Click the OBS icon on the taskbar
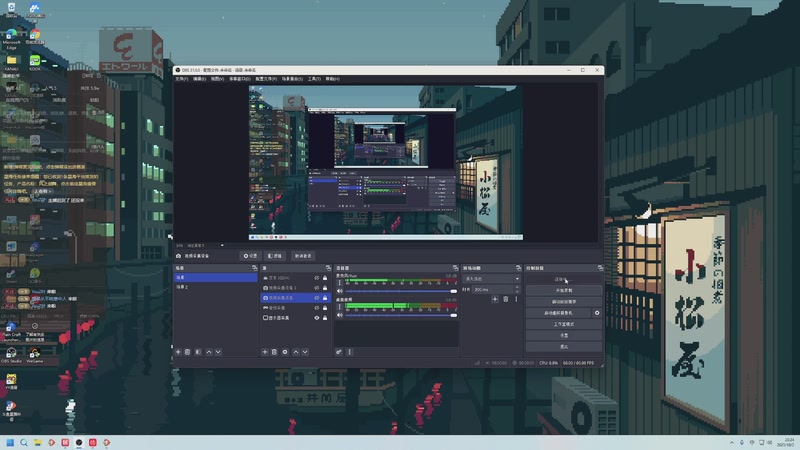Screen dimensions: 800x450 pos(79,442)
